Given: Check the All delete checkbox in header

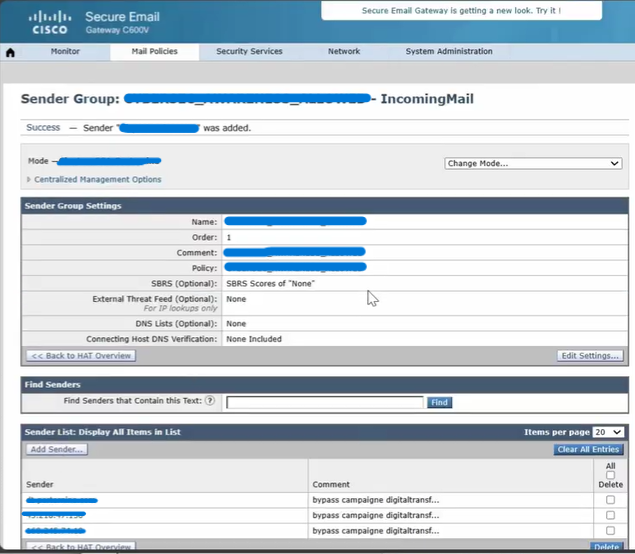Looking at the screenshot, I should click(610, 475).
